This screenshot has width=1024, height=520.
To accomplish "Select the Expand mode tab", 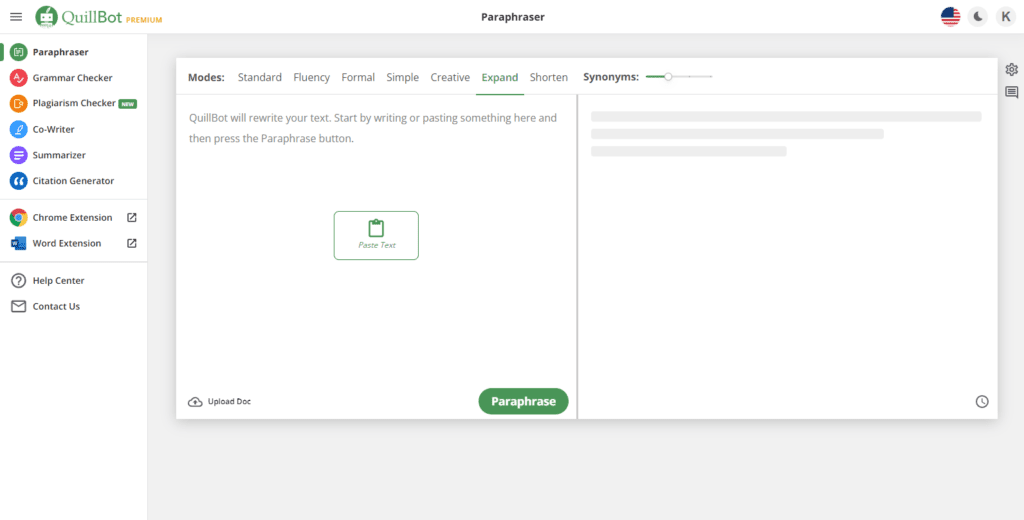I will (x=500, y=77).
